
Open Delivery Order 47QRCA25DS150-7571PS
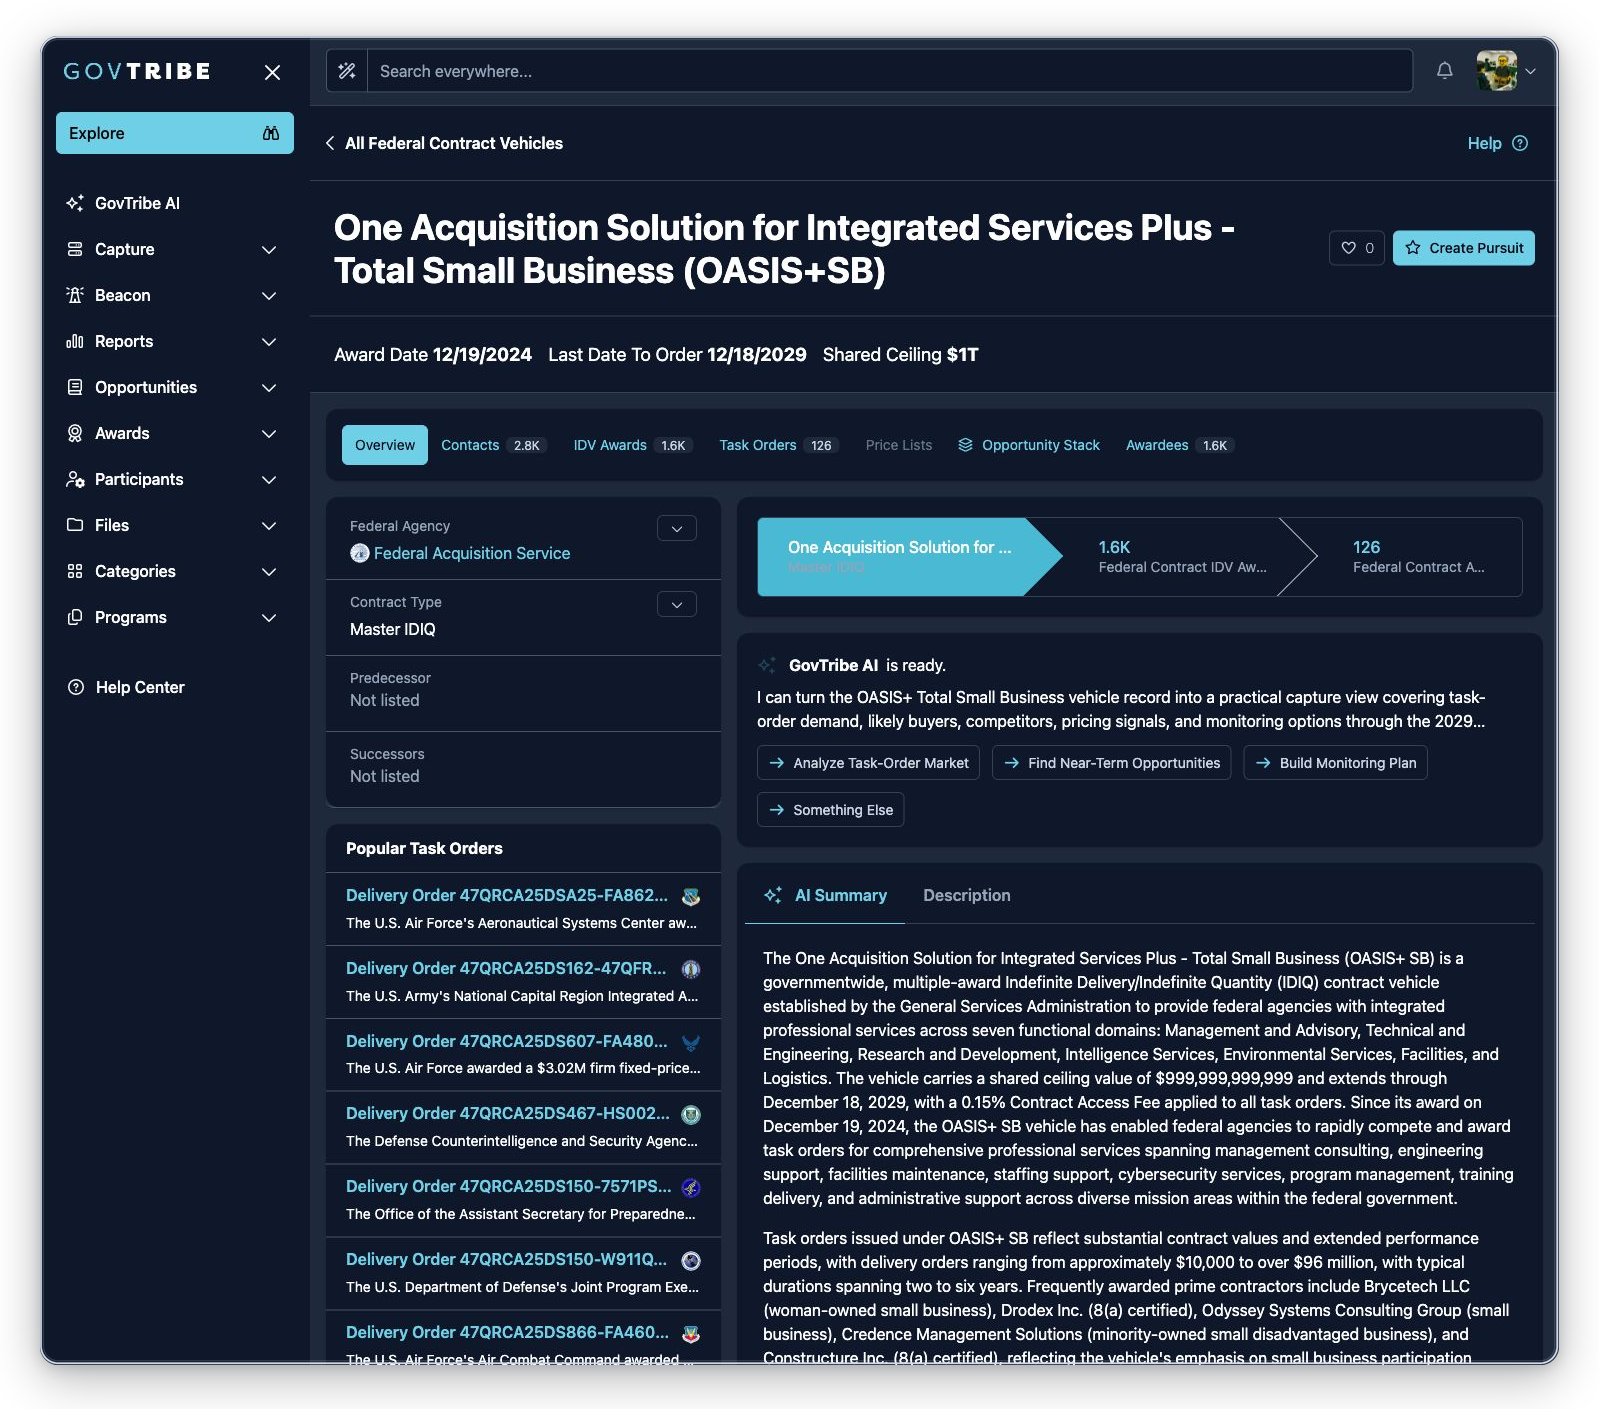(x=508, y=1186)
